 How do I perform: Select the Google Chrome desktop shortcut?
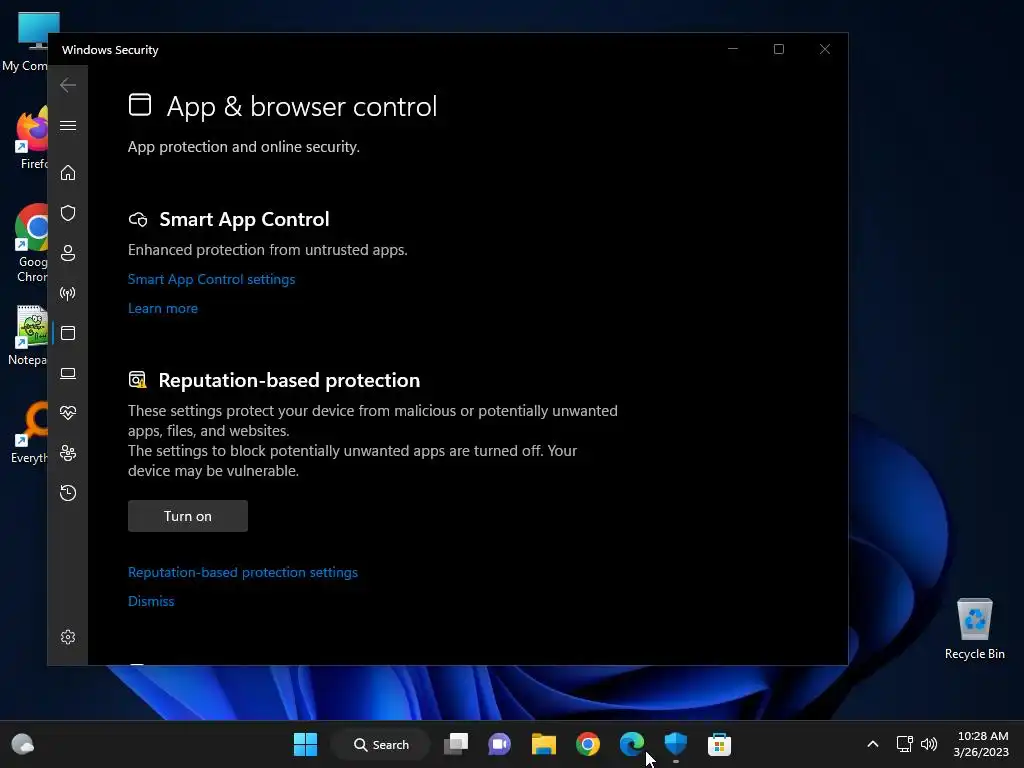tap(31, 244)
